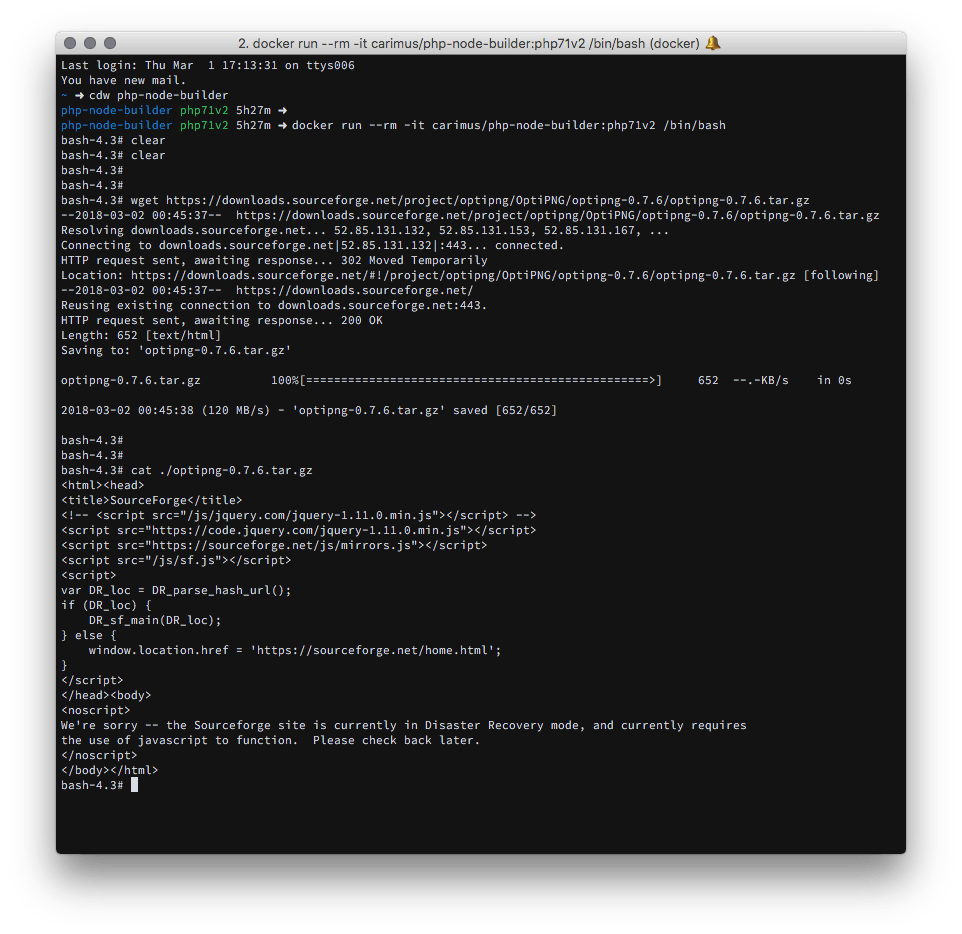Click the 'var DR_loc = DR_parse_hash_url();' line
The image size is (962, 934).
(176, 590)
